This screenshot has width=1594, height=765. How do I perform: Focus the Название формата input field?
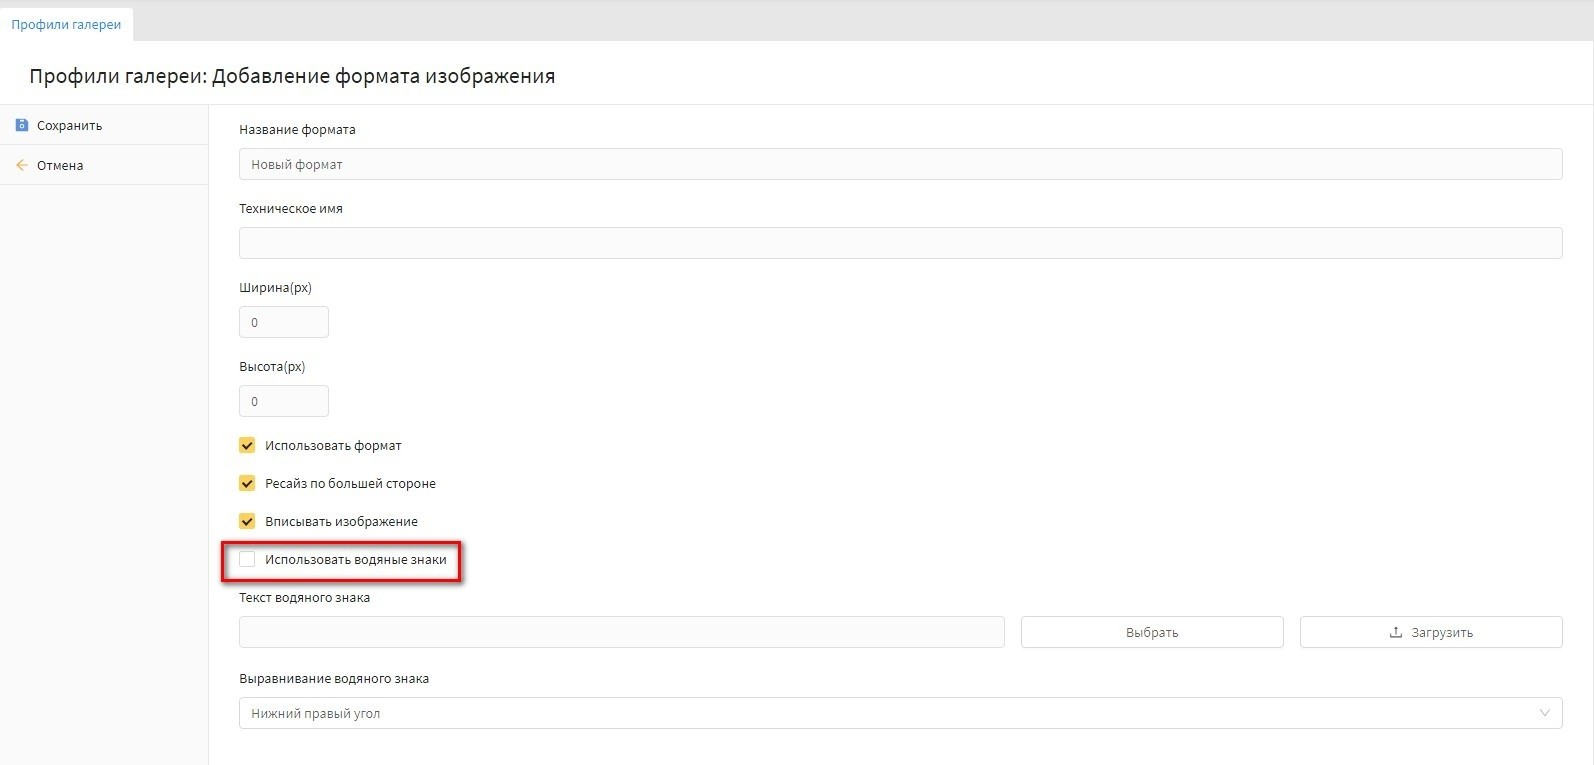click(899, 164)
